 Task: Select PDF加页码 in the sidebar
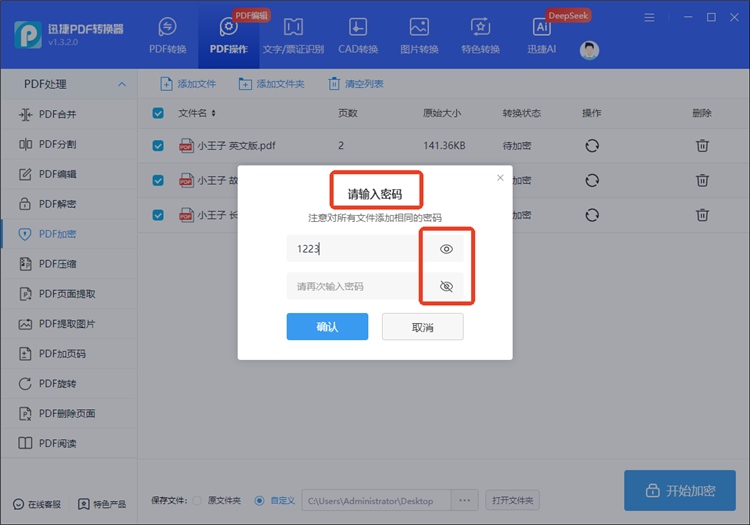tap(69, 354)
